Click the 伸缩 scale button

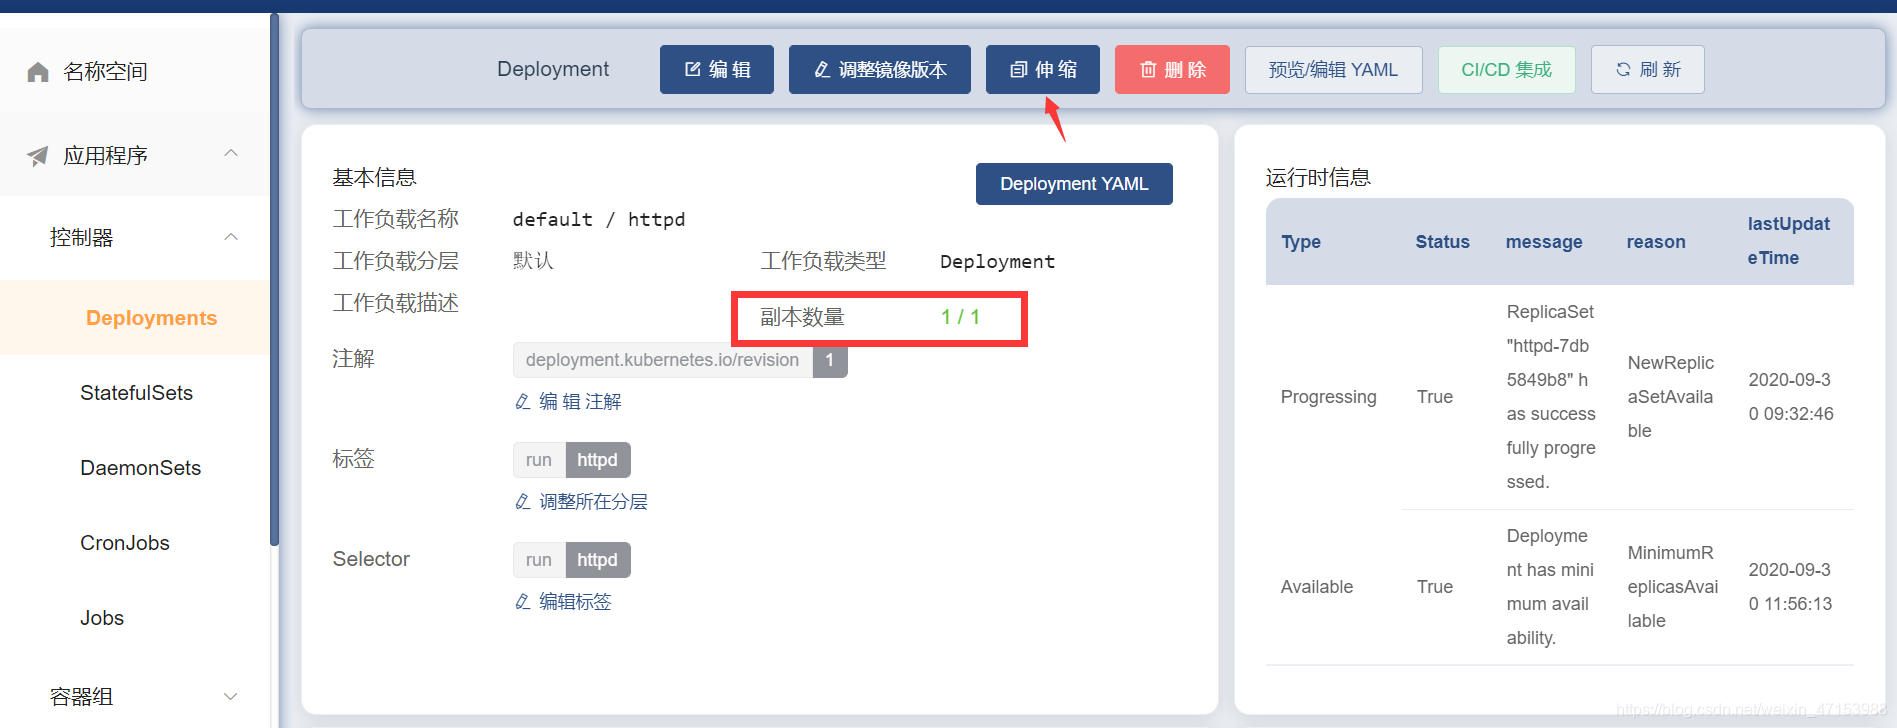1043,70
